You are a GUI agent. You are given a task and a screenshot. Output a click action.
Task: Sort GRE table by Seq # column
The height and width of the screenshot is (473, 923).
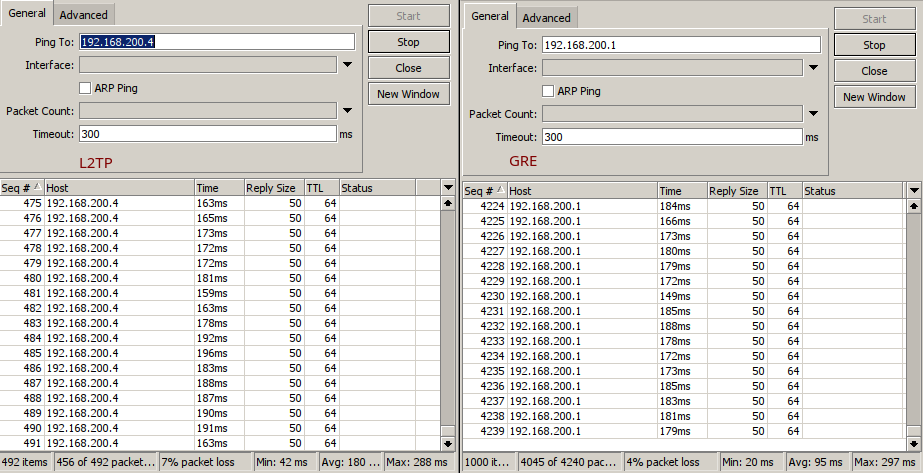coord(485,191)
